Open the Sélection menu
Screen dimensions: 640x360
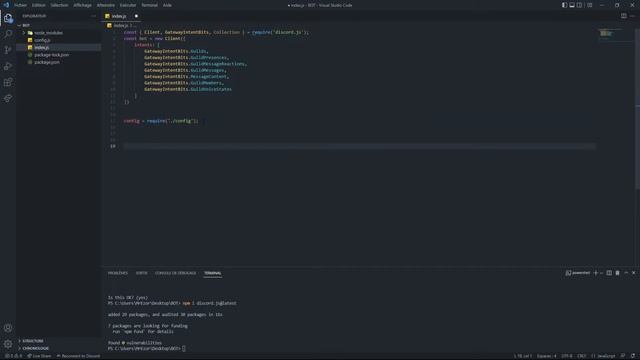coord(59,5)
